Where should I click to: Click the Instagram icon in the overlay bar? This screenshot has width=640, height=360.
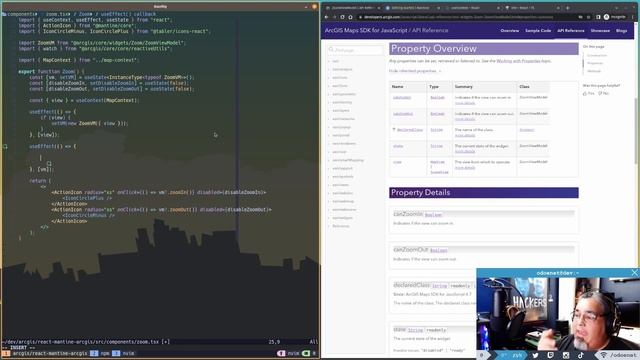[566, 356]
